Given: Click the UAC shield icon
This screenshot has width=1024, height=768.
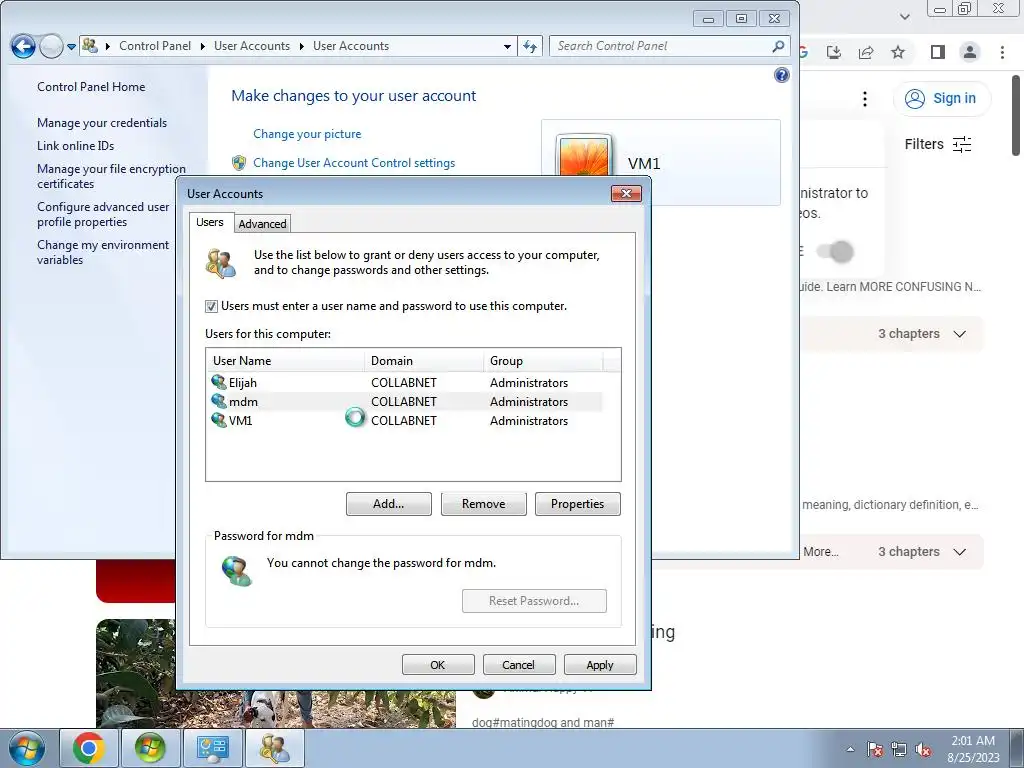Looking at the screenshot, I should point(239,163).
